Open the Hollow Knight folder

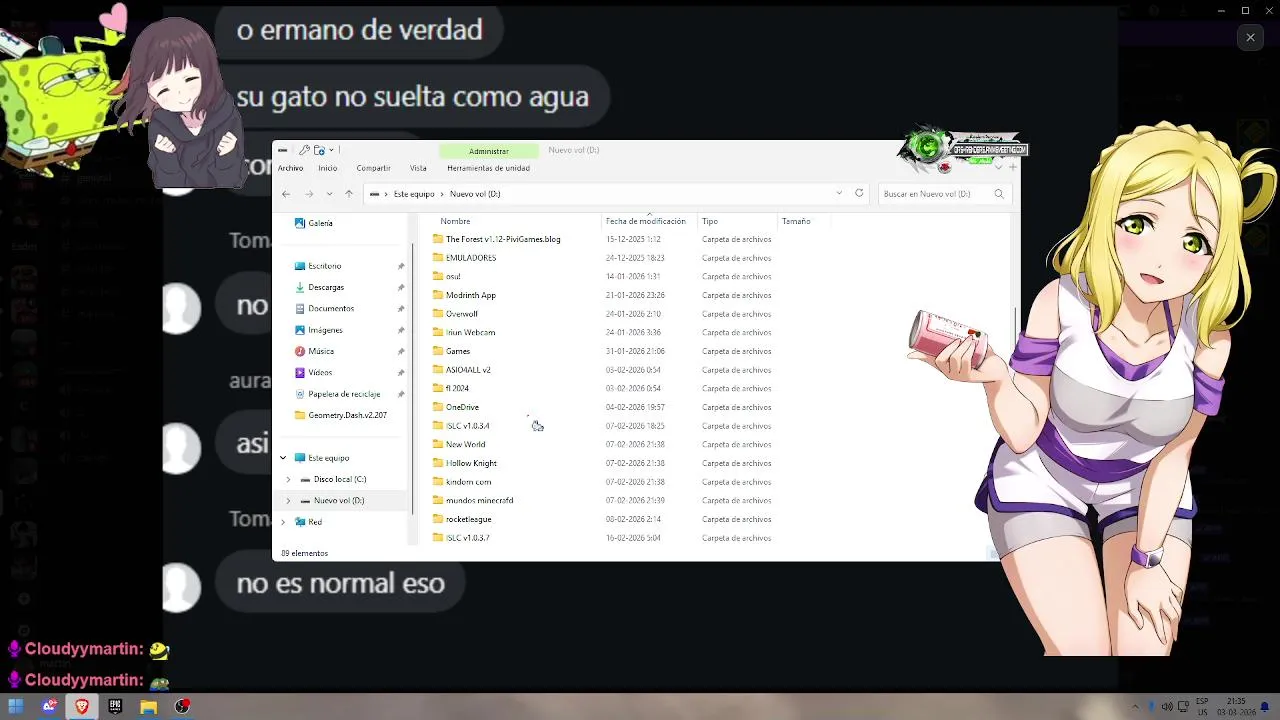coord(471,463)
